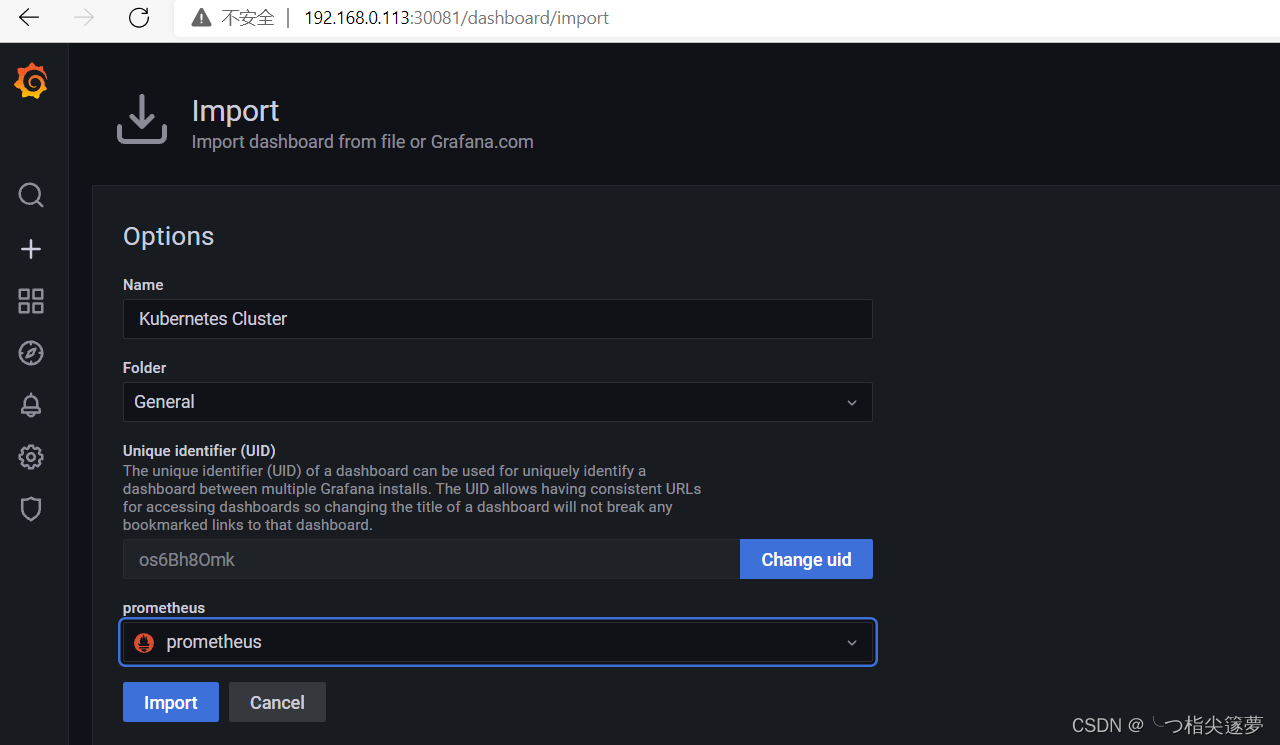Click the not-secure warning icon
Screen dimensions: 1280x745
coord(201,18)
